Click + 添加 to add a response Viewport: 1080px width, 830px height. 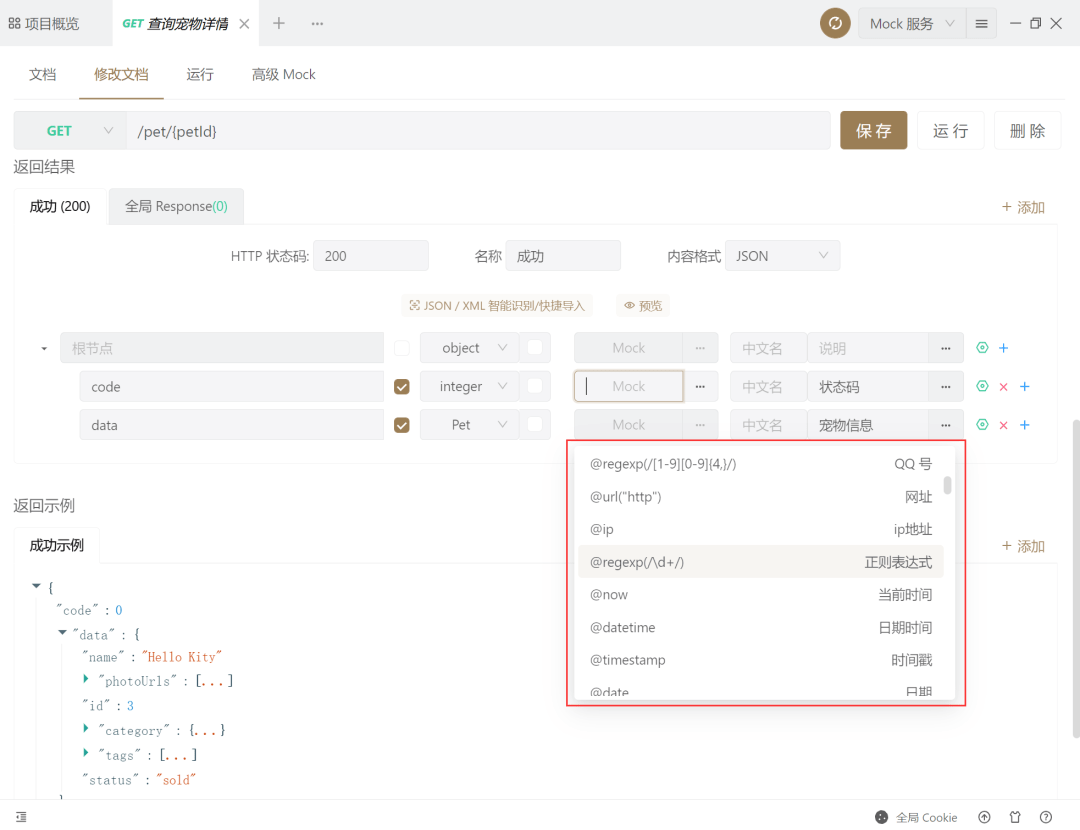1023,207
